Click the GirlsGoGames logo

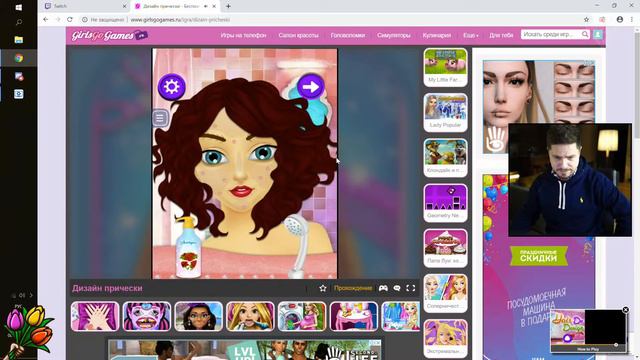(109, 36)
